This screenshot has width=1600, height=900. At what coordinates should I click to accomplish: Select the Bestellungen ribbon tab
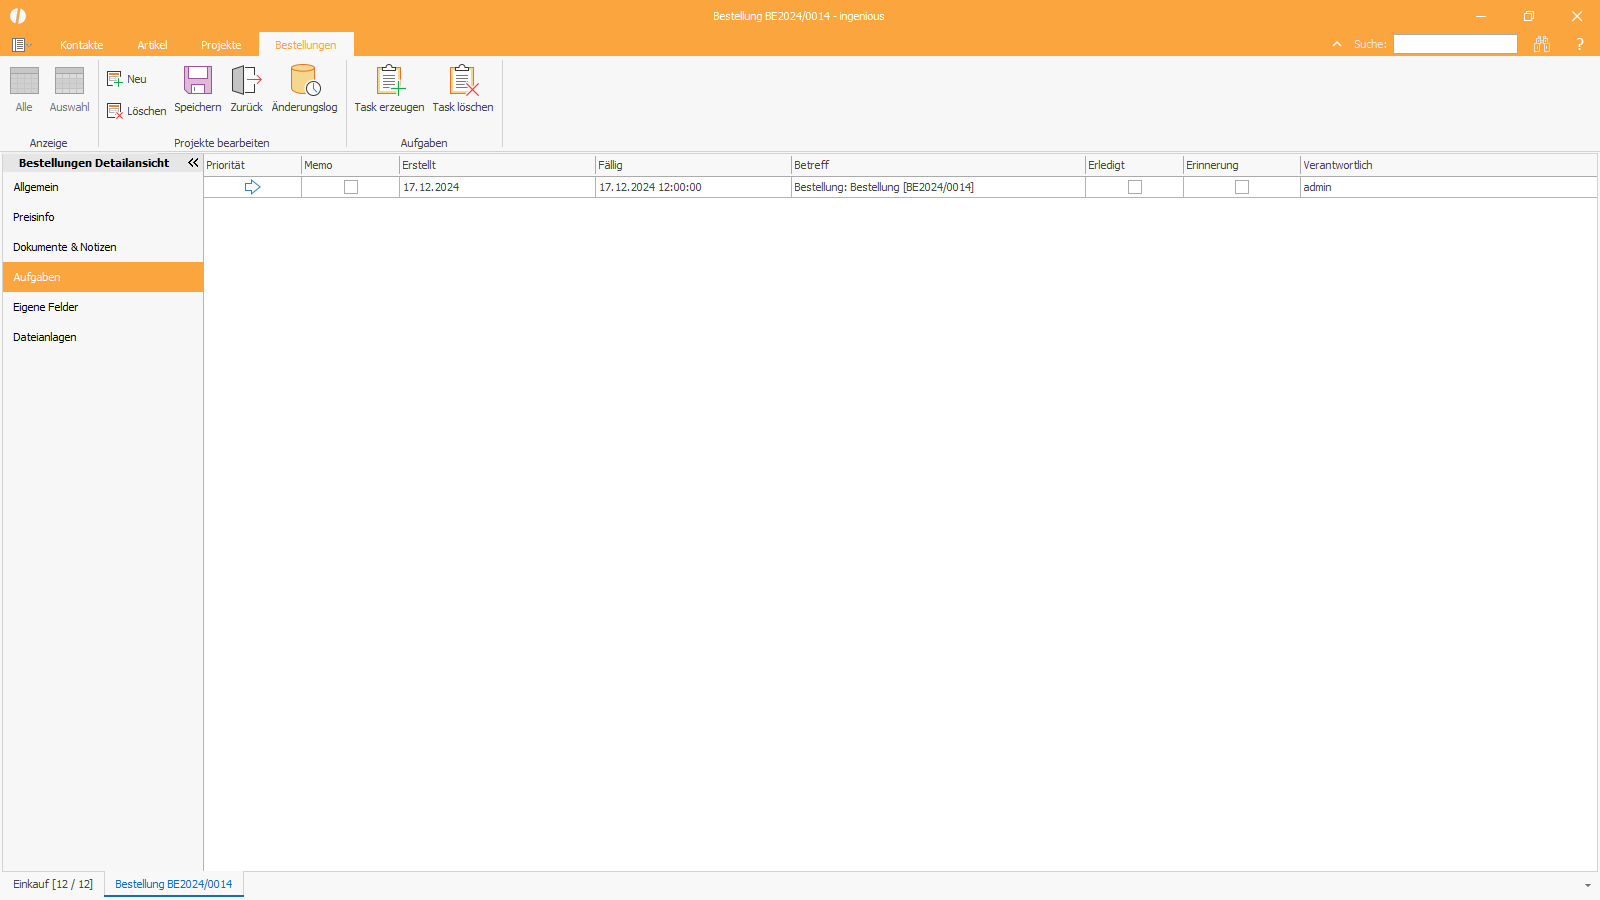pos(306,45)
